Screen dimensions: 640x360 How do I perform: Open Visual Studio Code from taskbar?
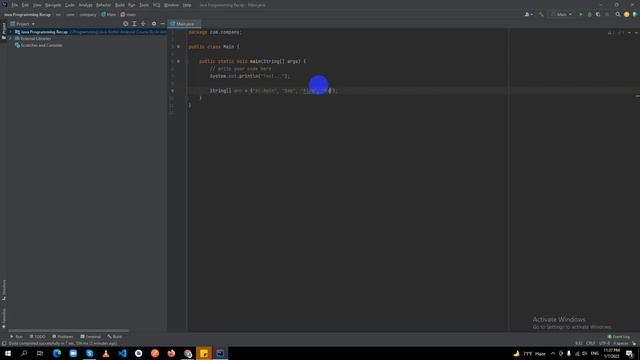coord(122,353)
